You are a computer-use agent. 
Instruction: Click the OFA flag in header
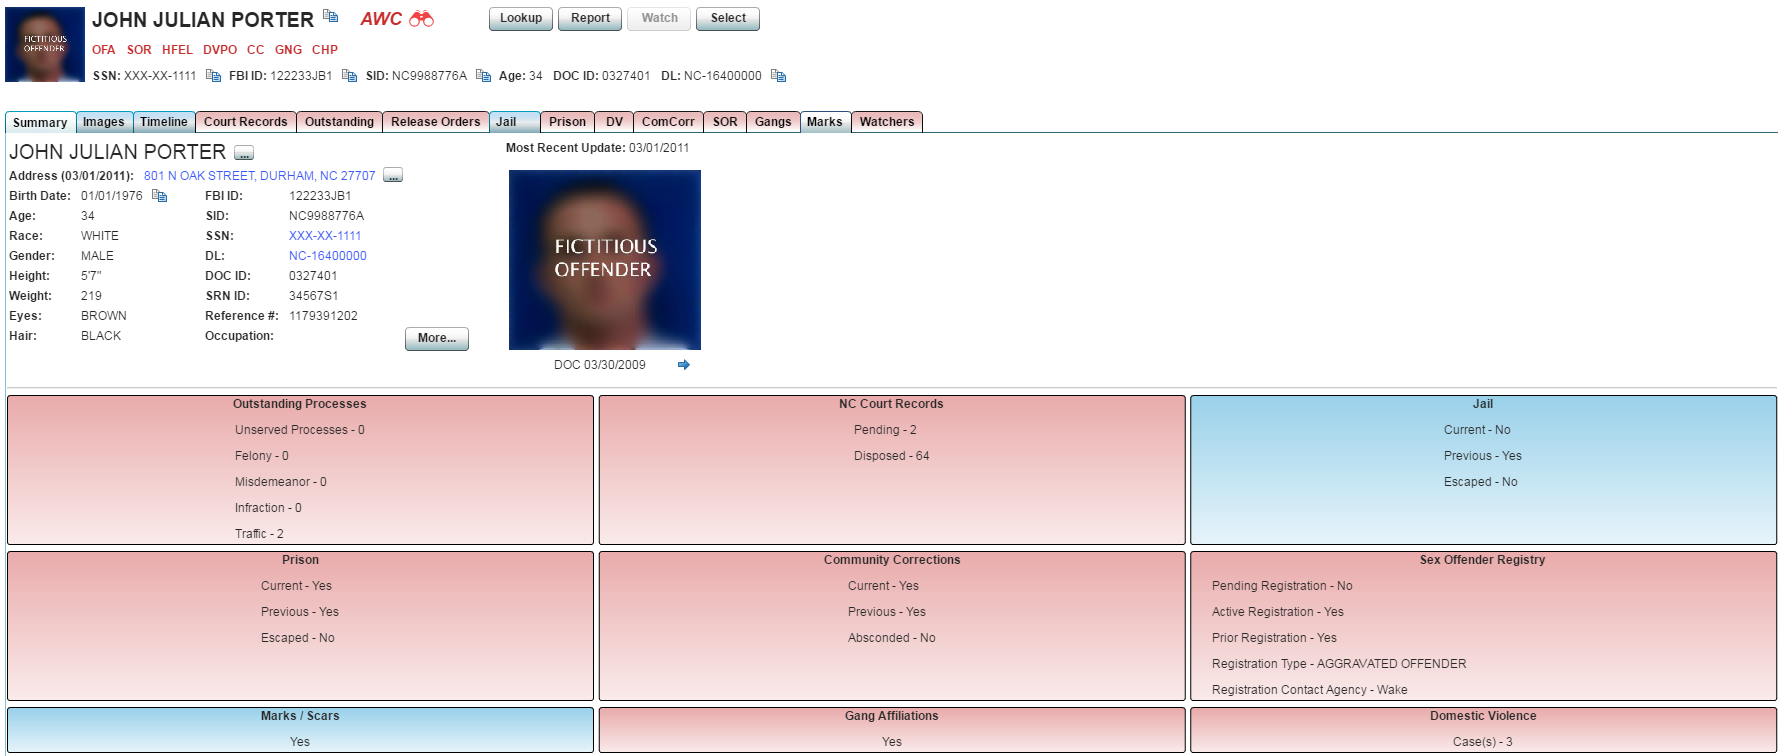pyautogui.click(x=104, y=50)
